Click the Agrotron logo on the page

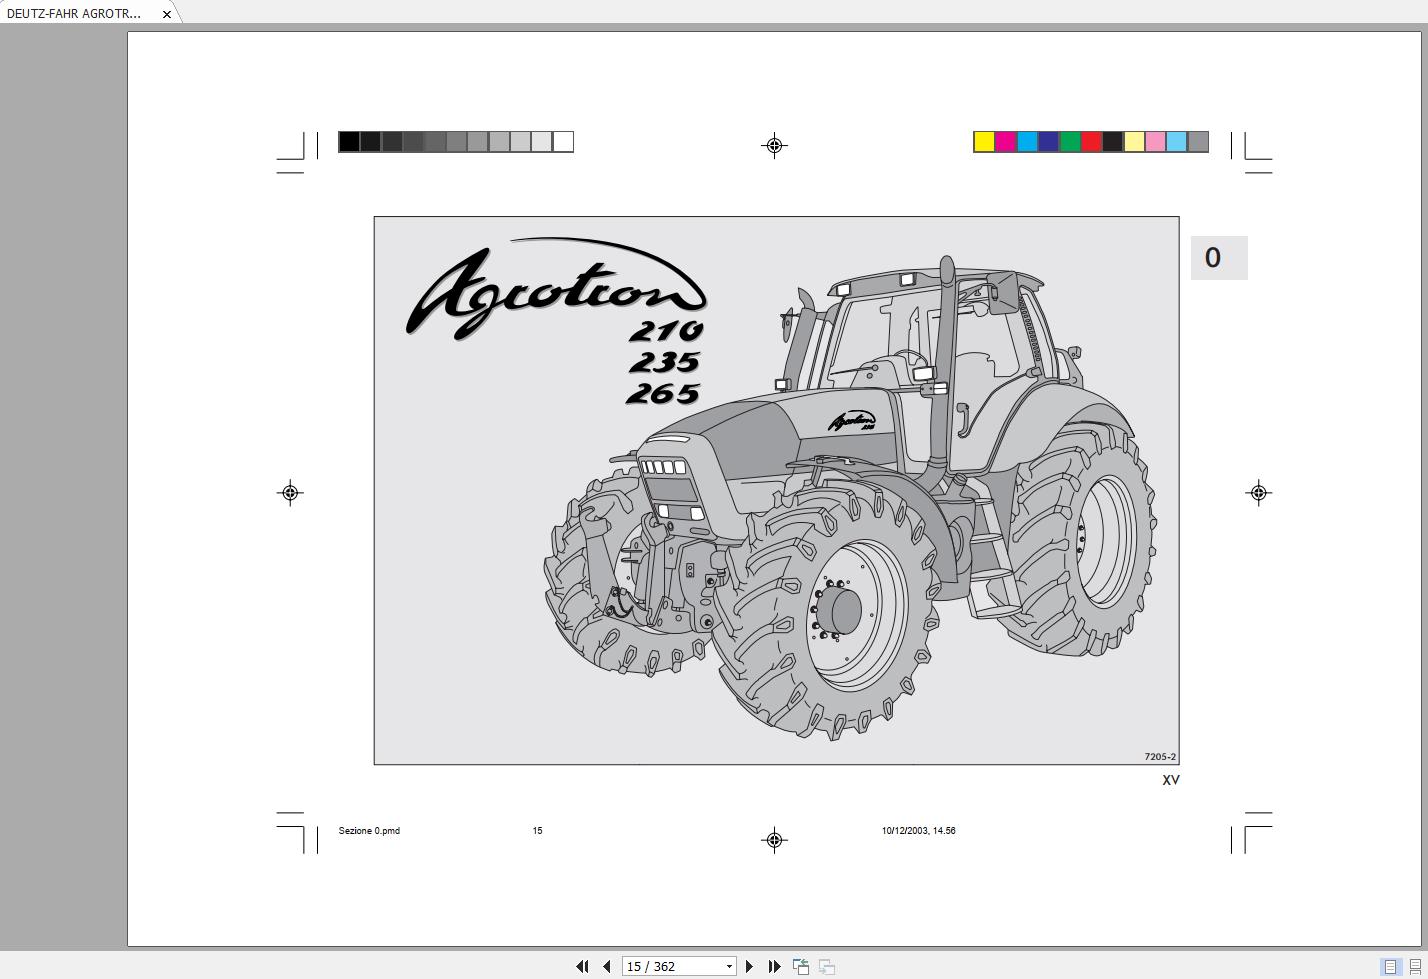coord(555,290)
